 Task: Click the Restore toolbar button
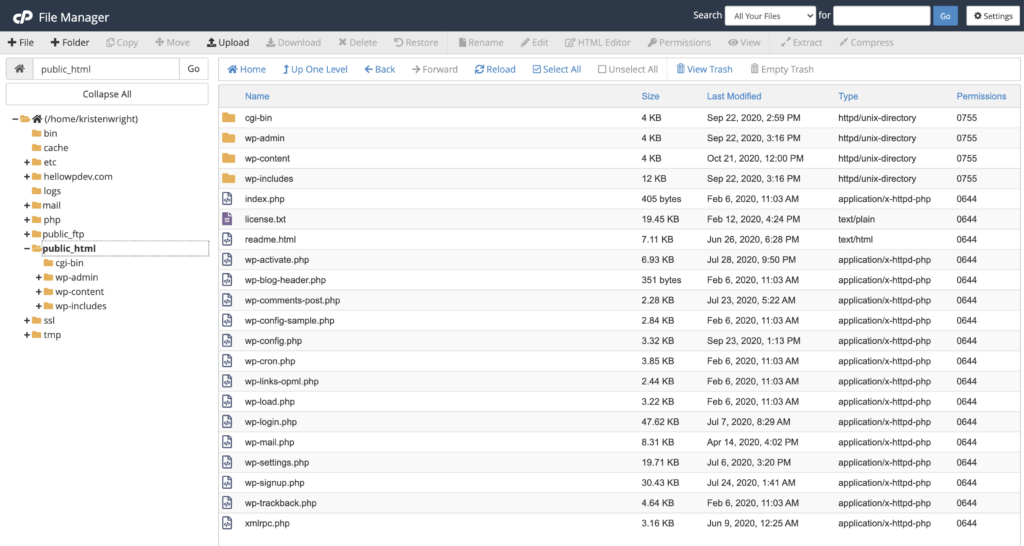pyautogui.click(x=416, y=42)
